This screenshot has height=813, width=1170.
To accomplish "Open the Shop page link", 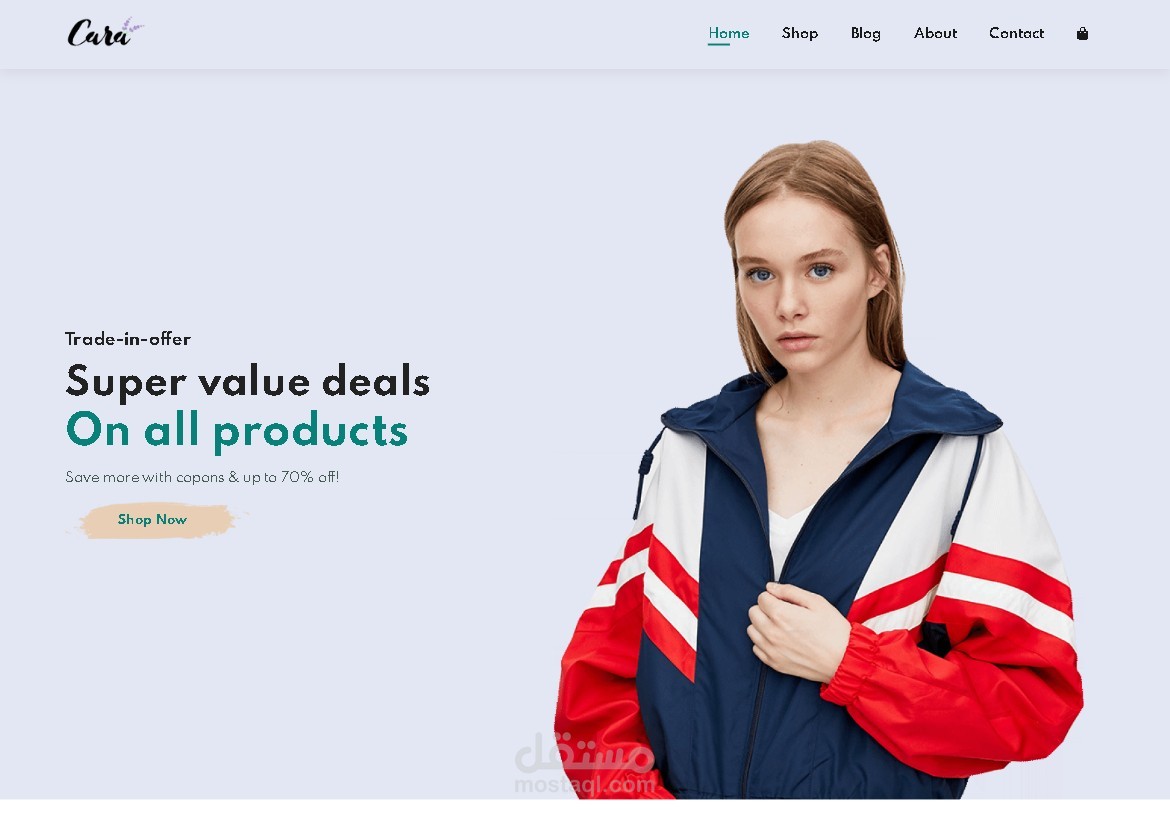I will (800, 33).
